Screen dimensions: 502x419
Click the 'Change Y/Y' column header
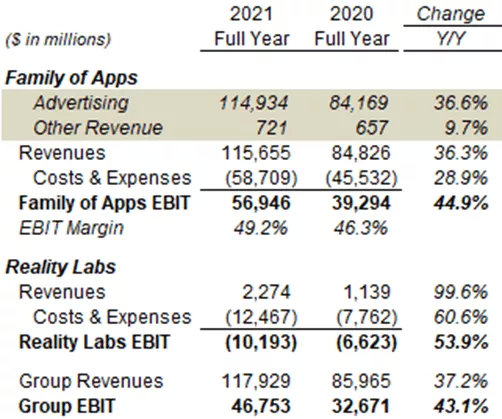tap(451, 26)
